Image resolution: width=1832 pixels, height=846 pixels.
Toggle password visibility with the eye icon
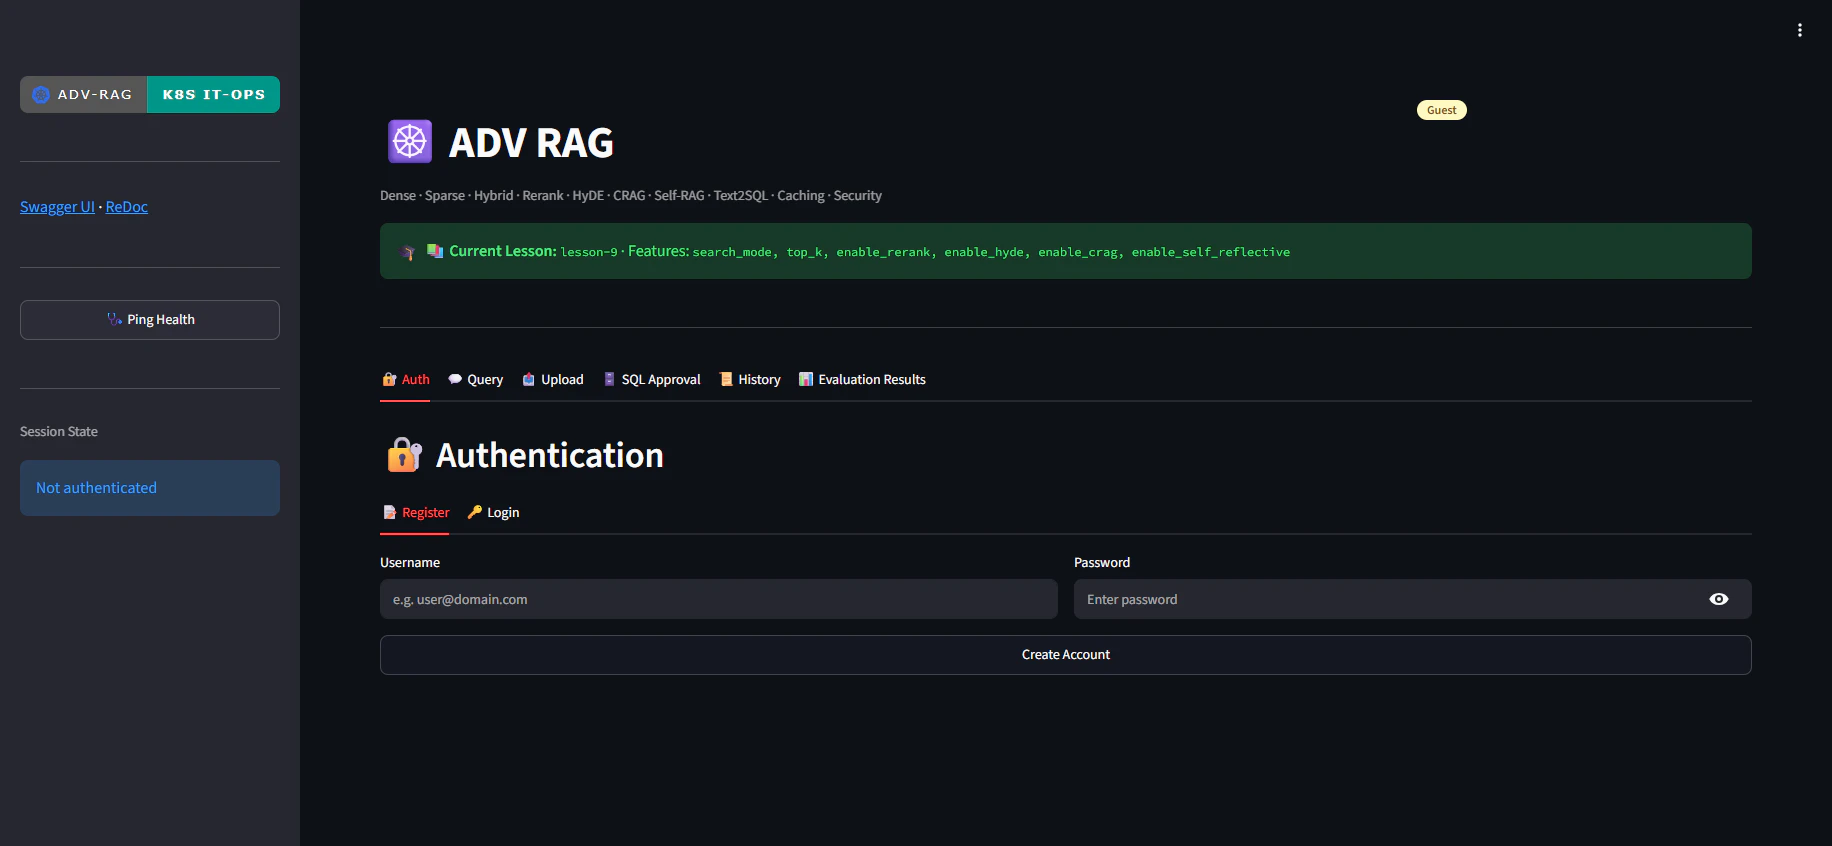(1719, 599)
